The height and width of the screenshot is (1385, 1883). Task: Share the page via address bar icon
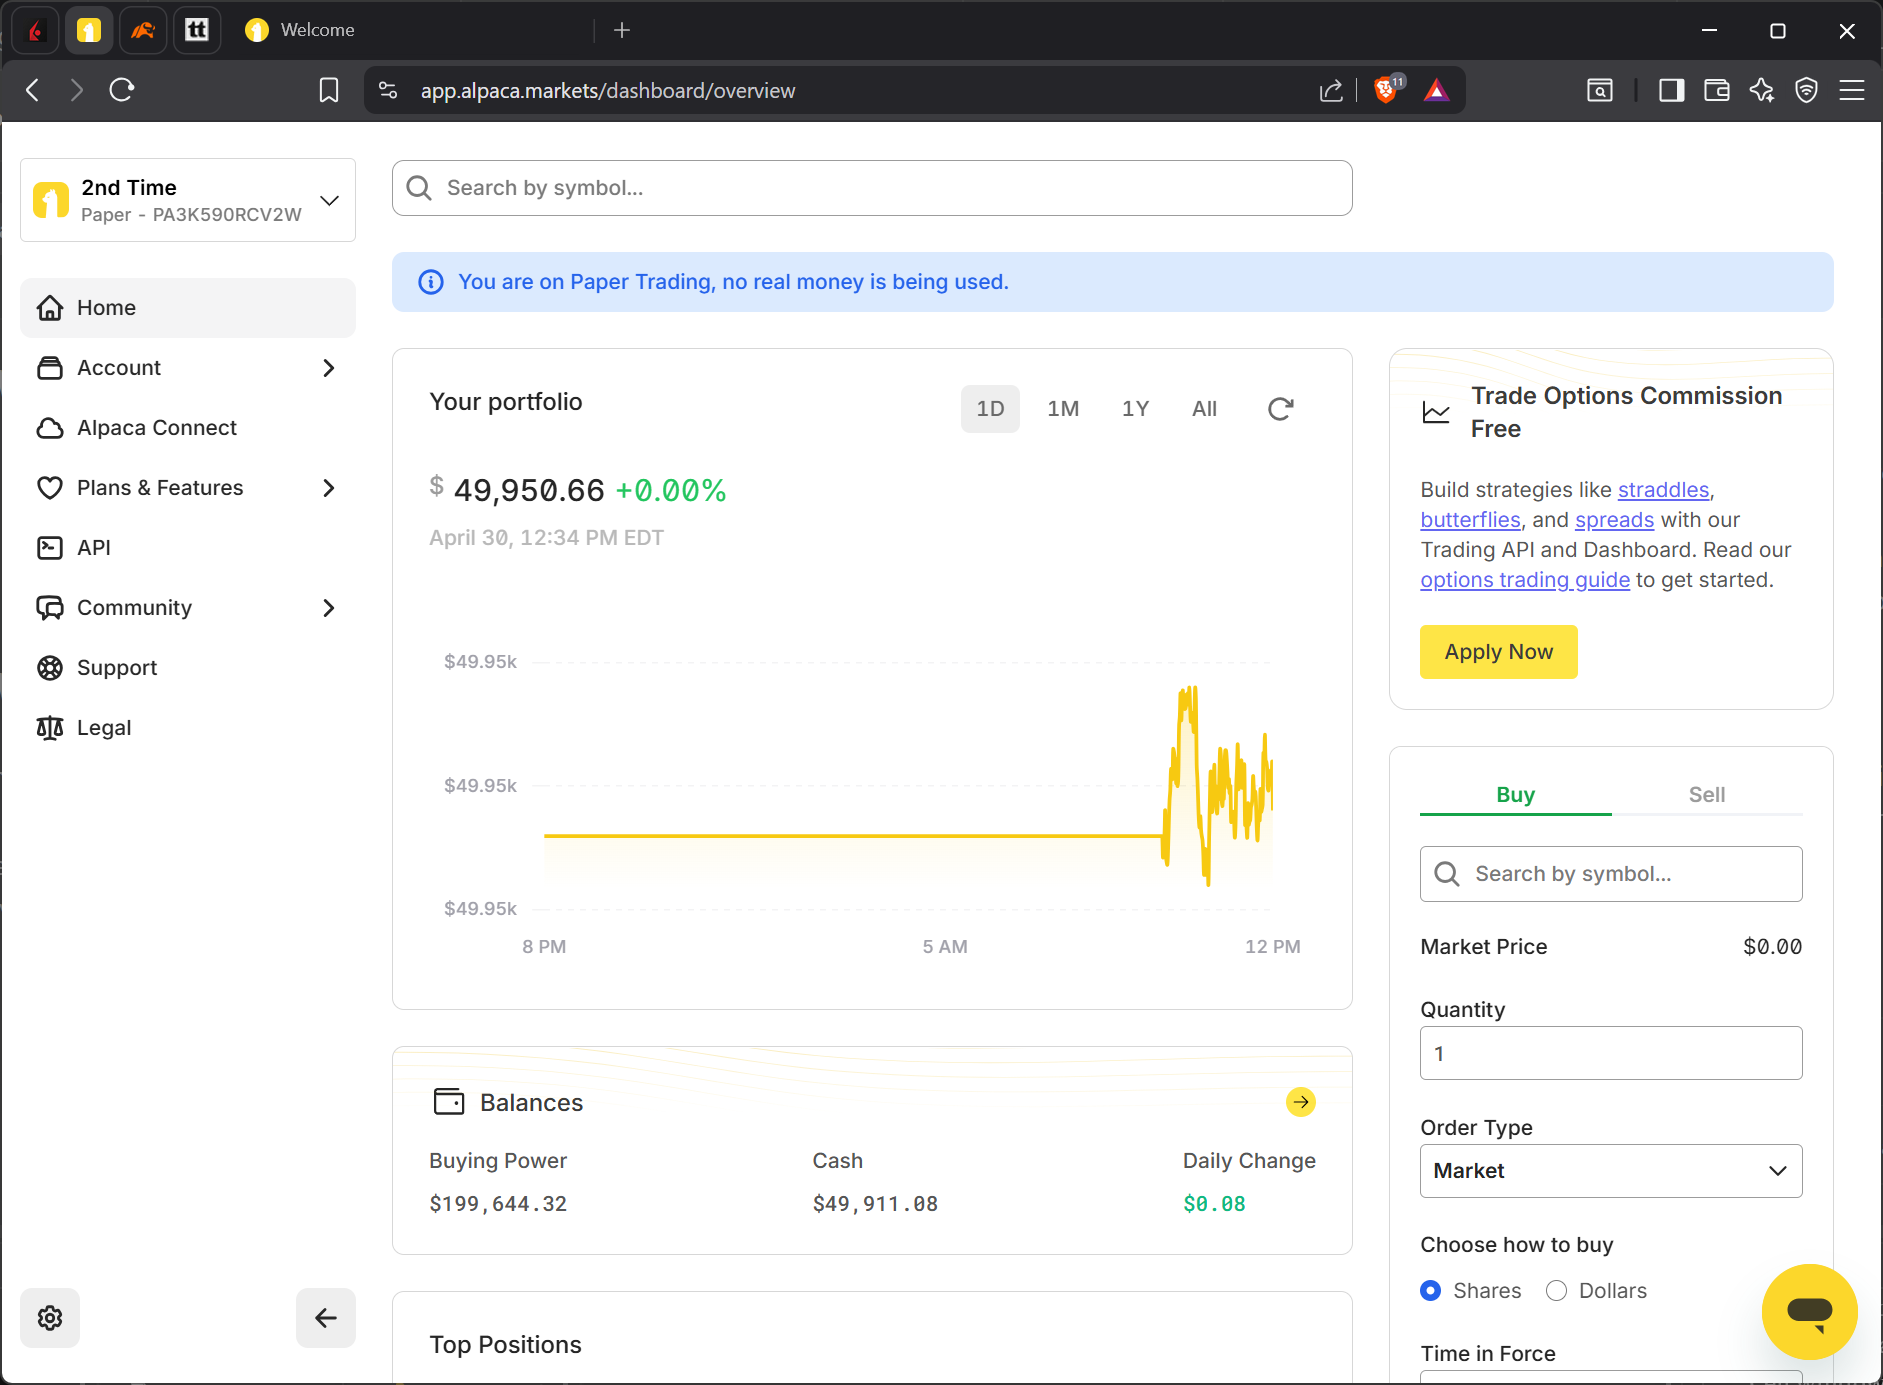click(x=1331, y=91)
